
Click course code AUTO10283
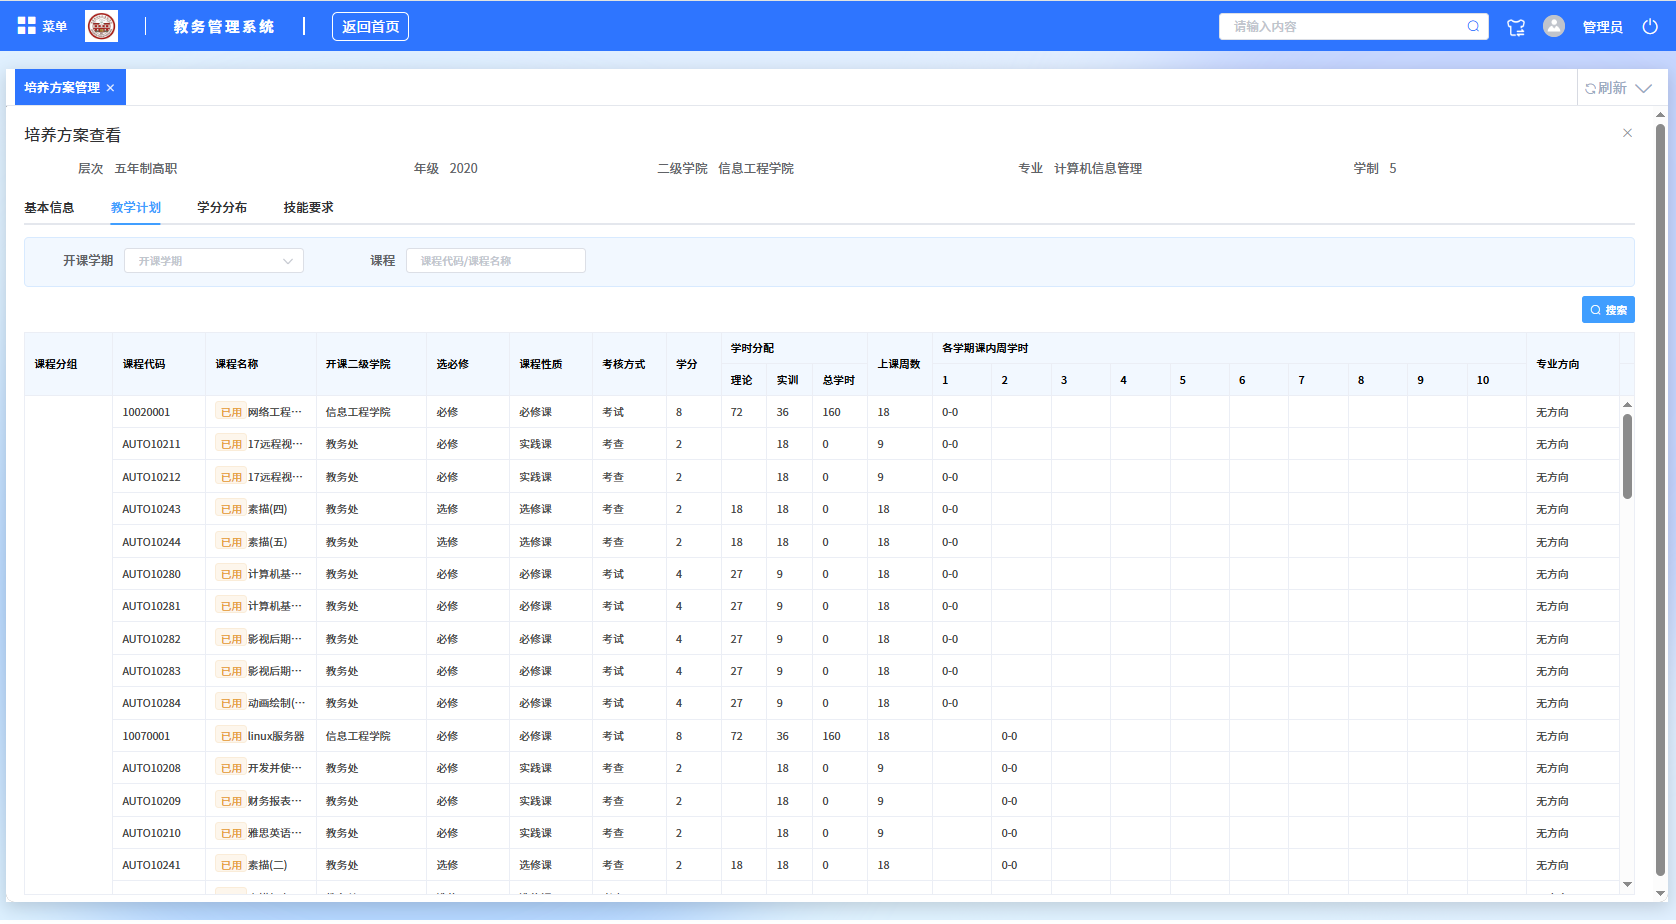coord(151,671)
